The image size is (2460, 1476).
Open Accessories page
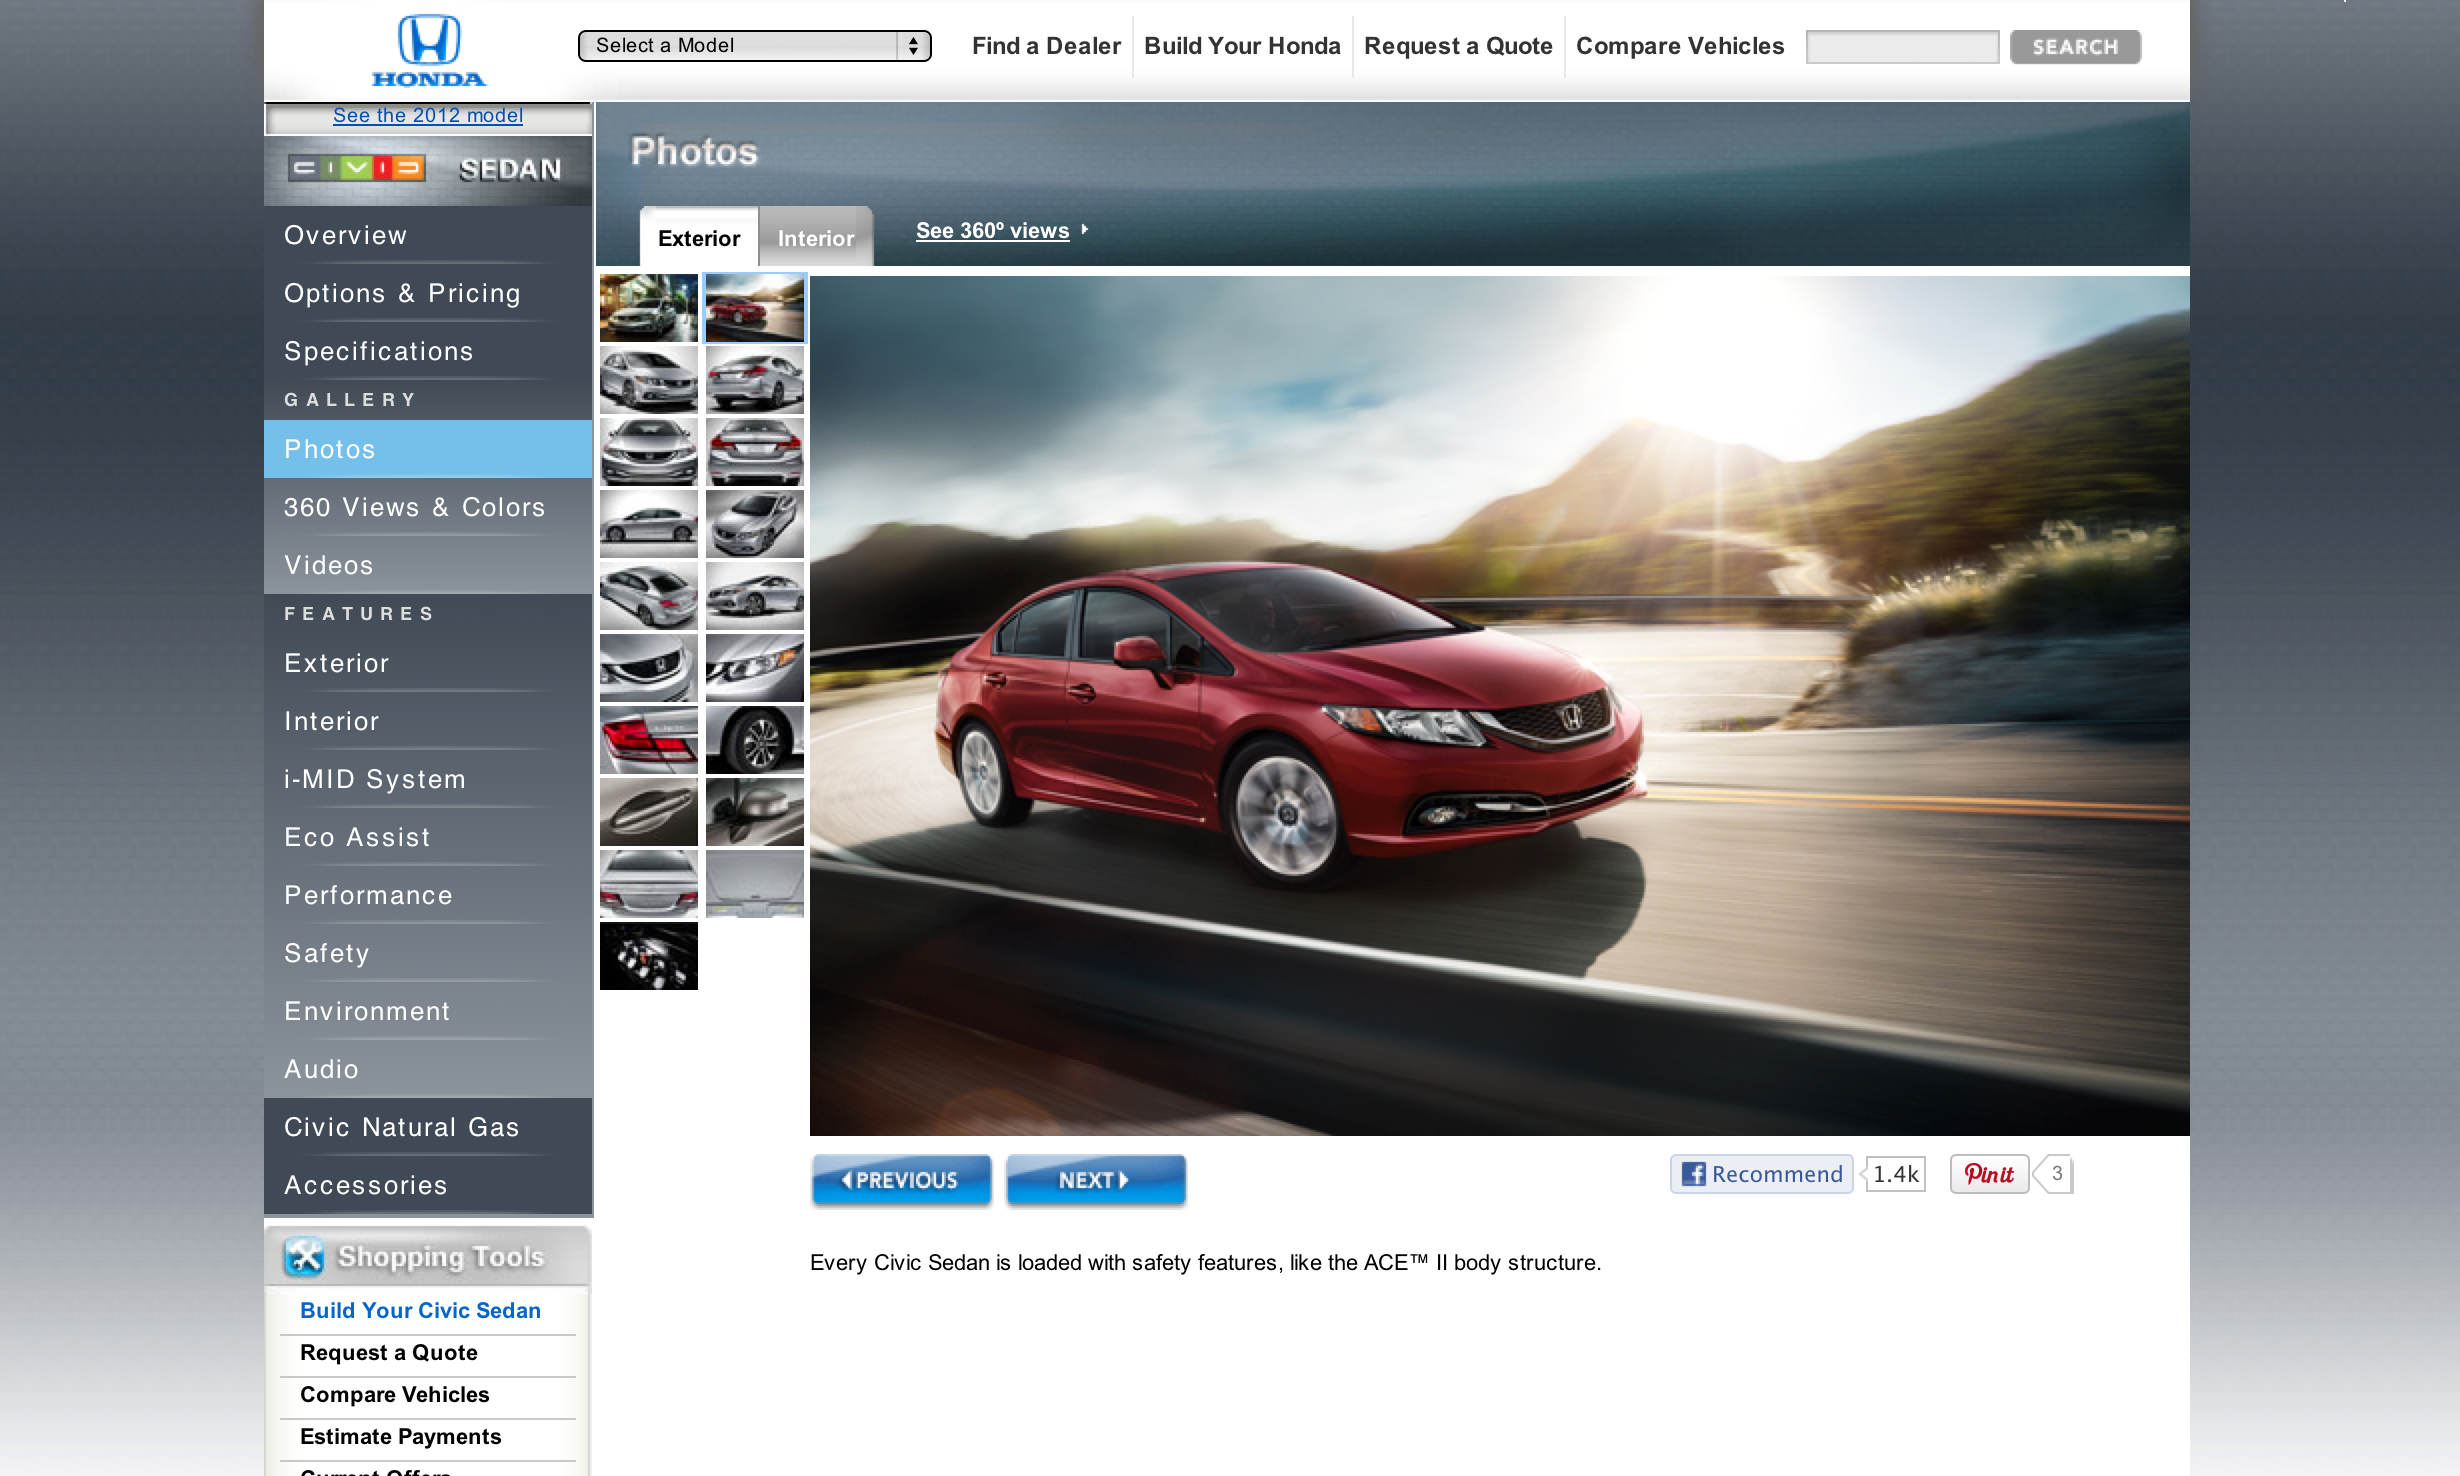point(428,1186)
